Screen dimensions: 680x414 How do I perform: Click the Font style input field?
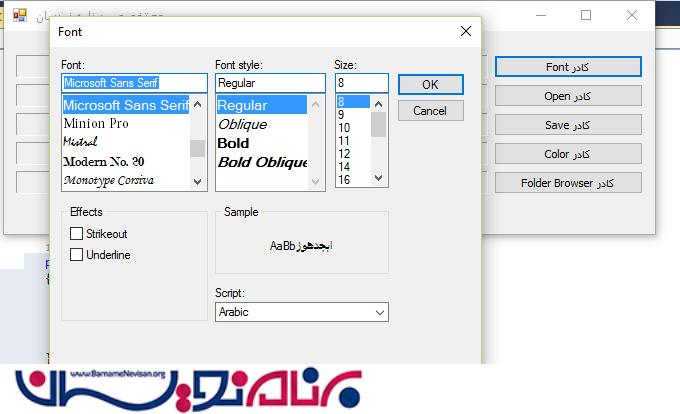tap(270, 83)
